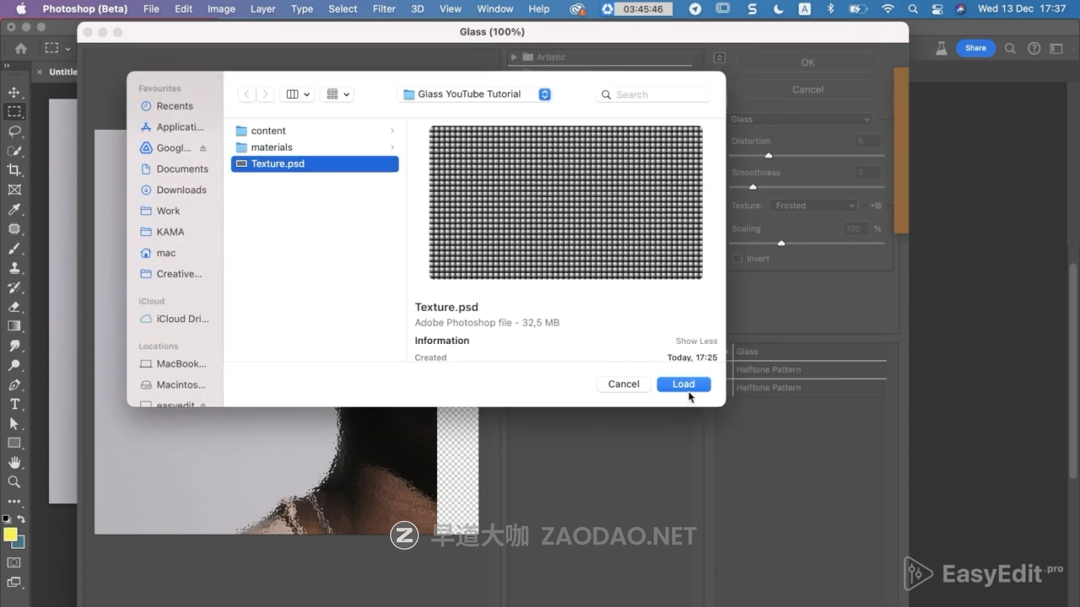Select the Move tool
The height and width of the screenshot is (607, 1080).
(x=14, y=92)
